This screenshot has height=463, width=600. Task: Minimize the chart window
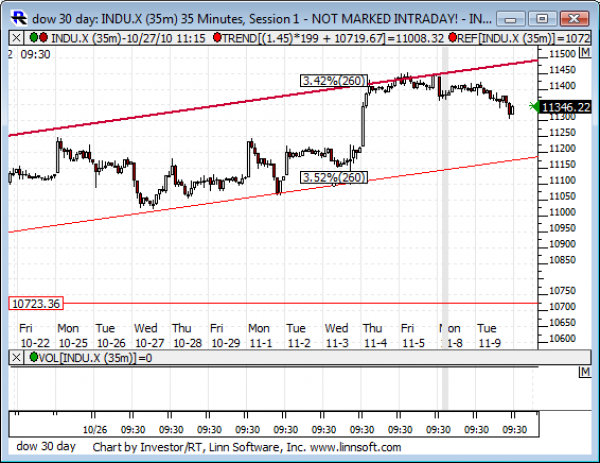510,18
